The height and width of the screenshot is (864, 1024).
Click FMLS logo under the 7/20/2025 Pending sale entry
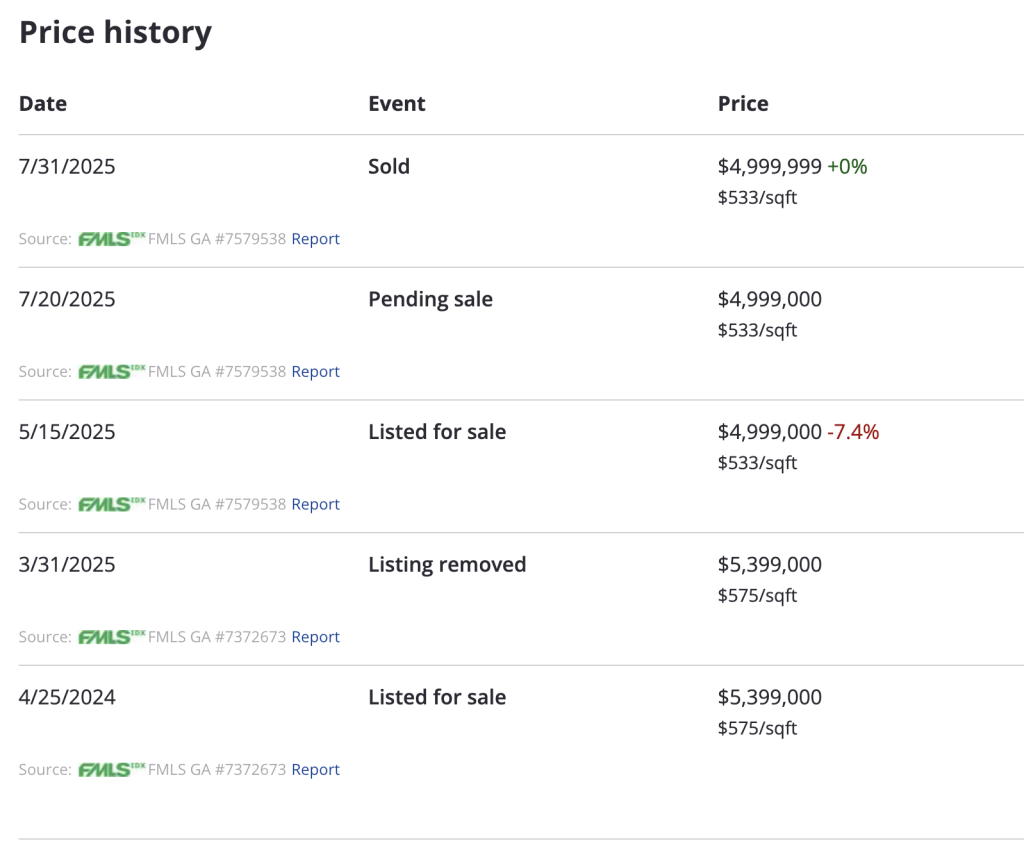[x=111, y=372]
